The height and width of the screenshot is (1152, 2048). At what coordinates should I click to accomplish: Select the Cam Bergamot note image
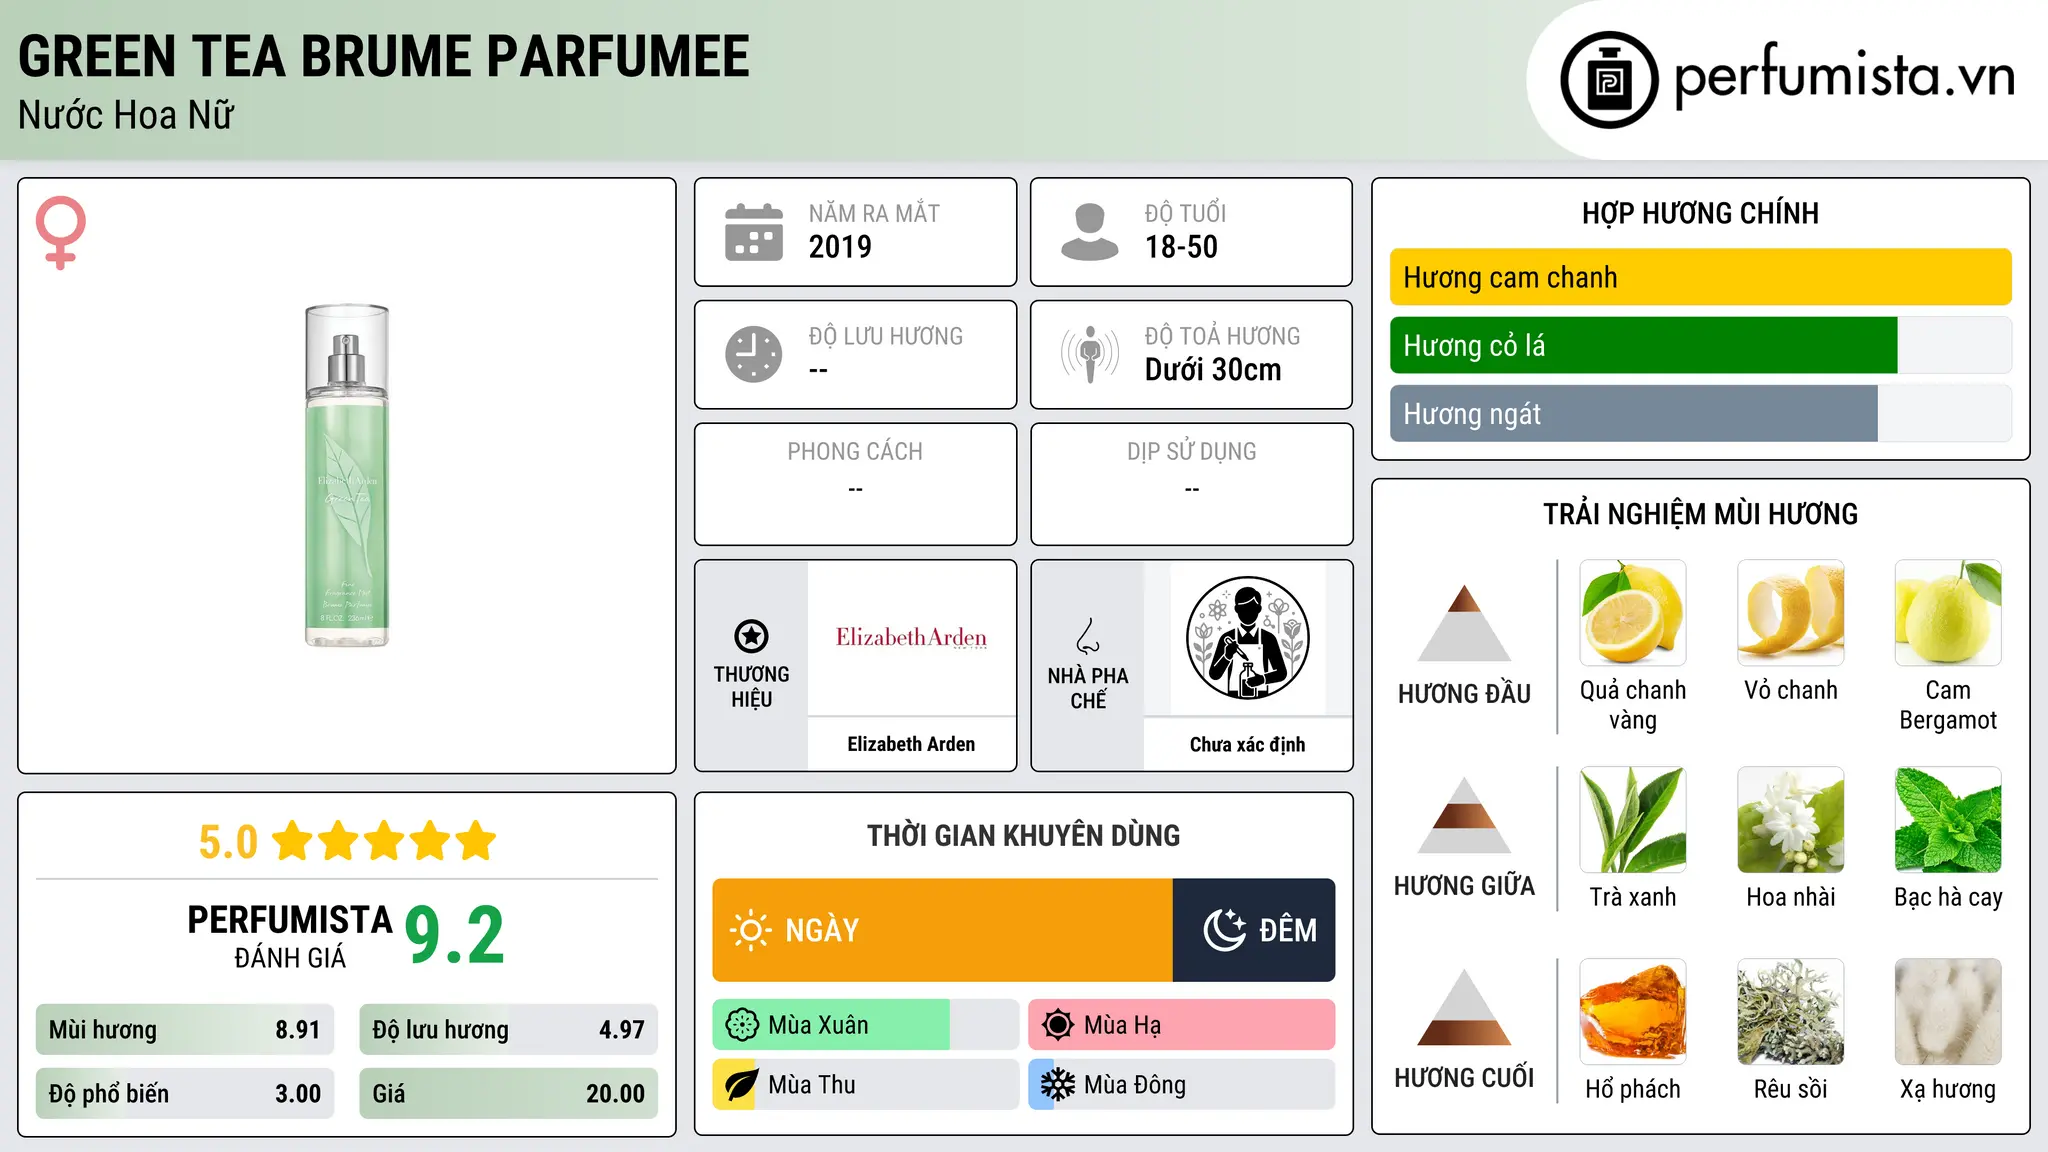pos(1948,613)
